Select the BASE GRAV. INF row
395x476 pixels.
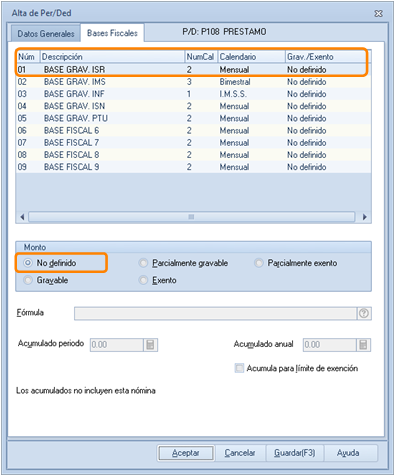tap(193, 94)
